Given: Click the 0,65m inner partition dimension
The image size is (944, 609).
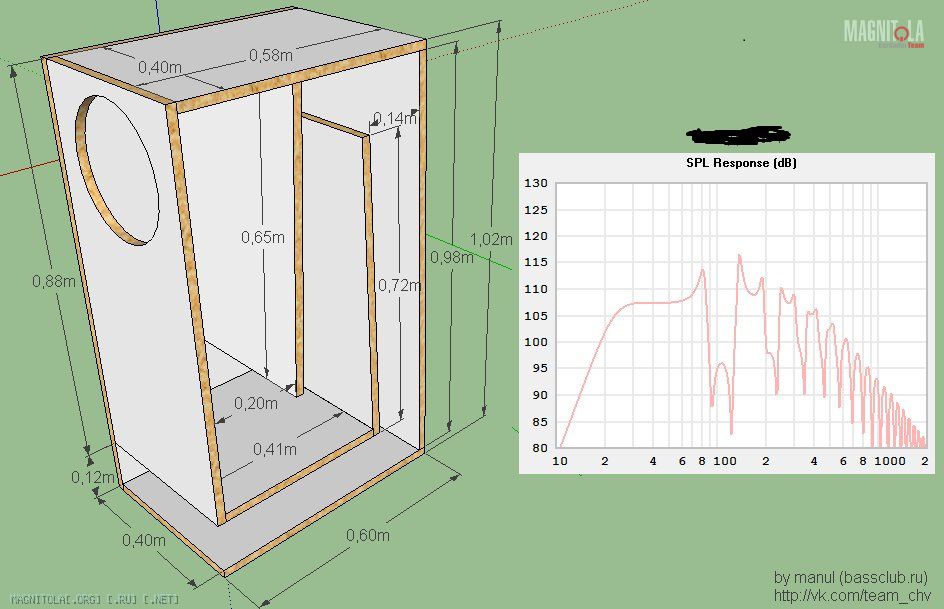Looking at the screenshot, I should pos(262,237).
